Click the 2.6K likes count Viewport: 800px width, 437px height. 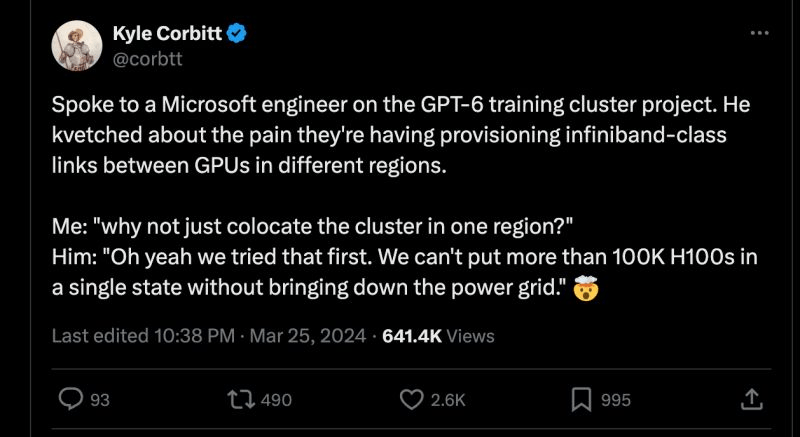pos(447,400)
